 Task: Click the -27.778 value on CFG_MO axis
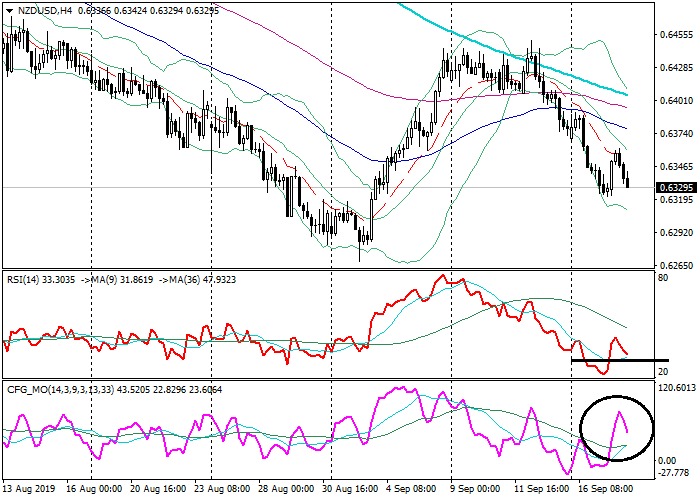tap(675, 474)
